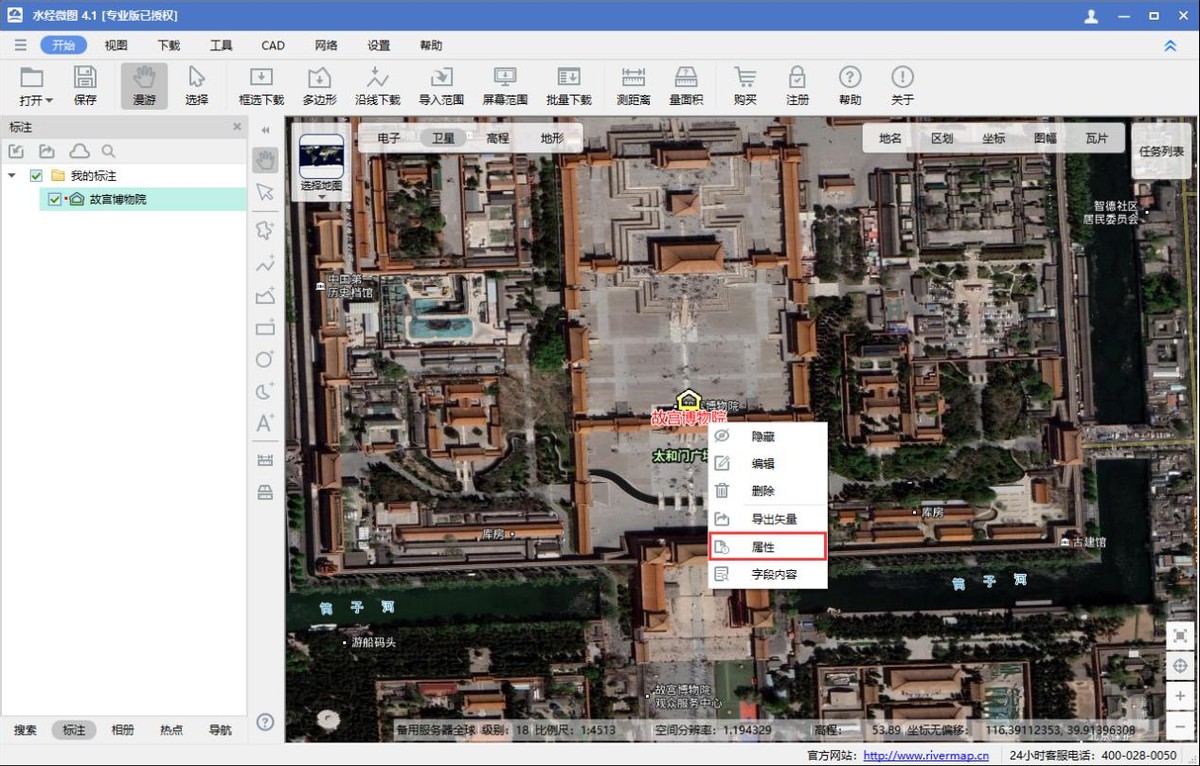The height and width of the screenshot is (766, 1200).
Task: Close the 标注 side panel
Action: 237,127
